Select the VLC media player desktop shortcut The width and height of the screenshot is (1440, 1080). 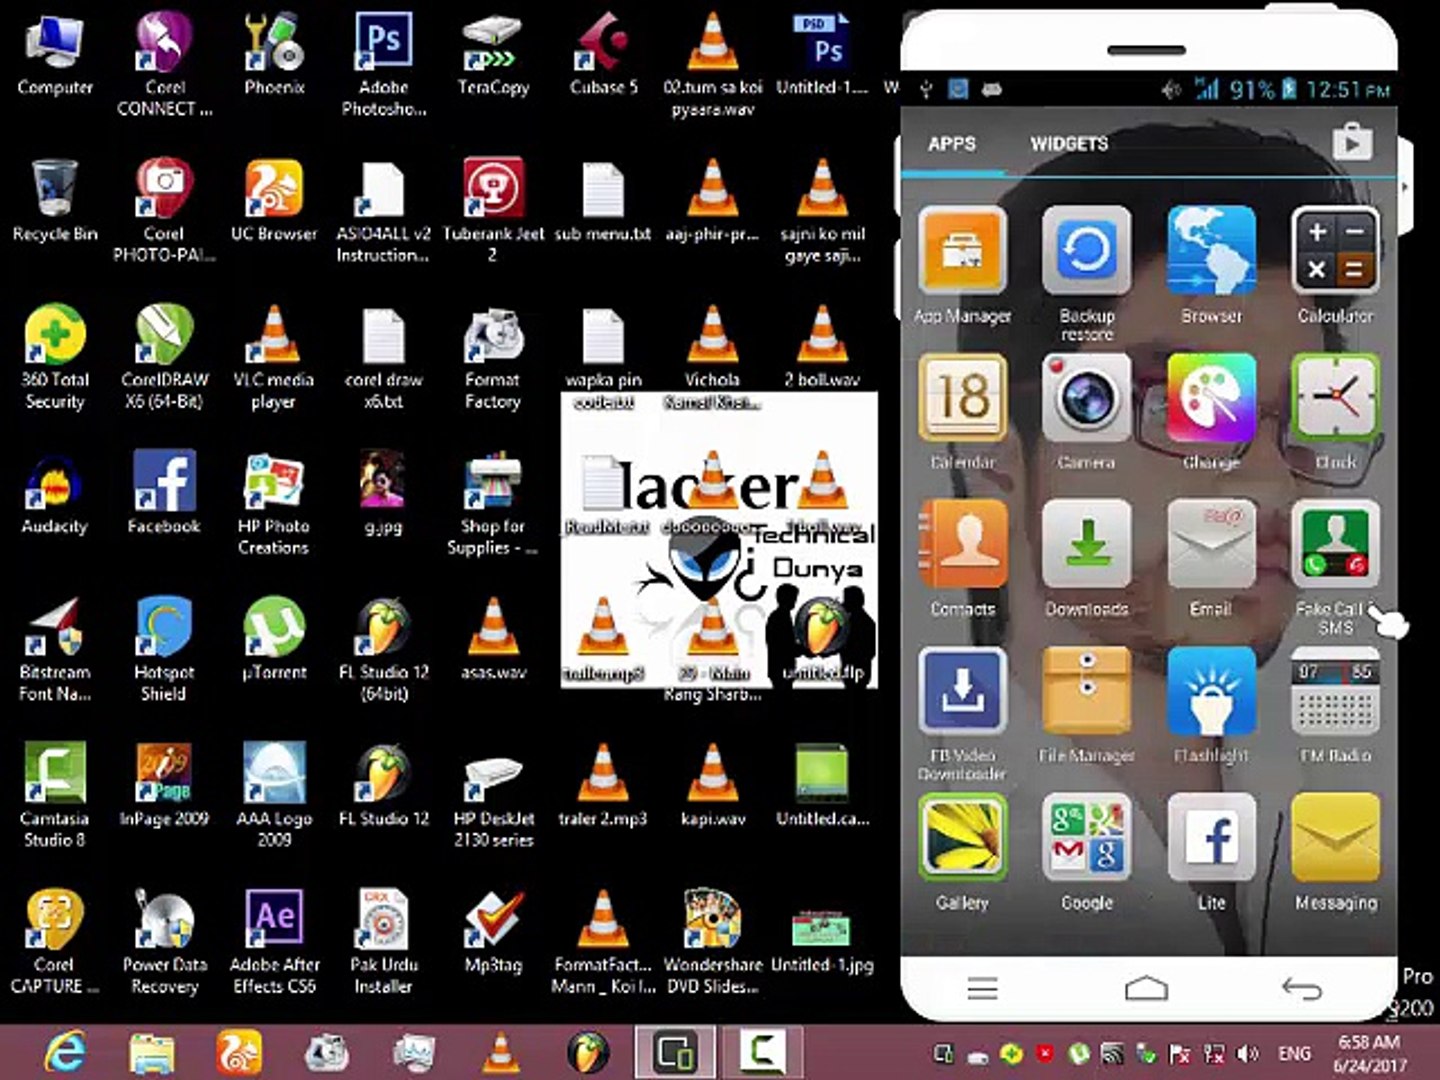[274, 358]
